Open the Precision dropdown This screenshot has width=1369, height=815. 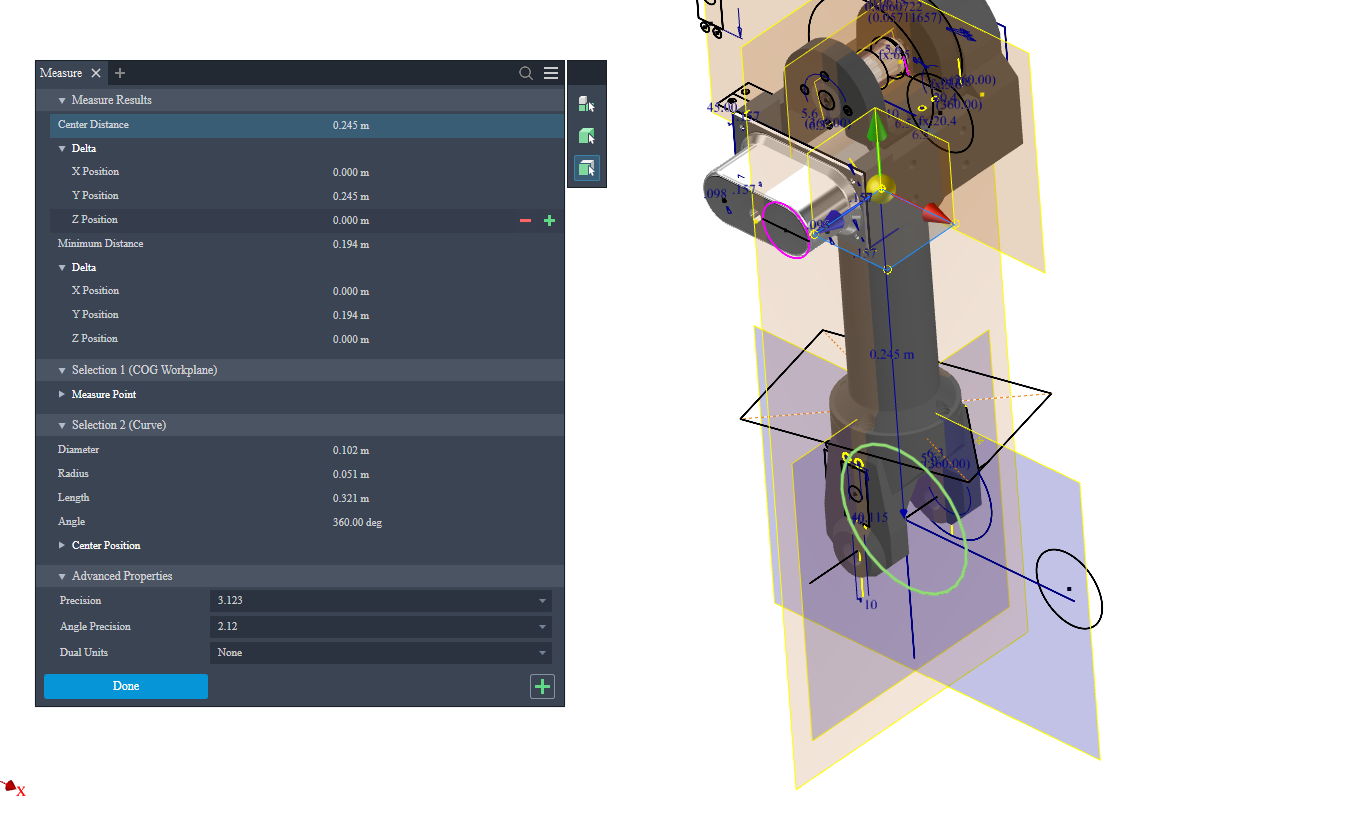point(381,601)
